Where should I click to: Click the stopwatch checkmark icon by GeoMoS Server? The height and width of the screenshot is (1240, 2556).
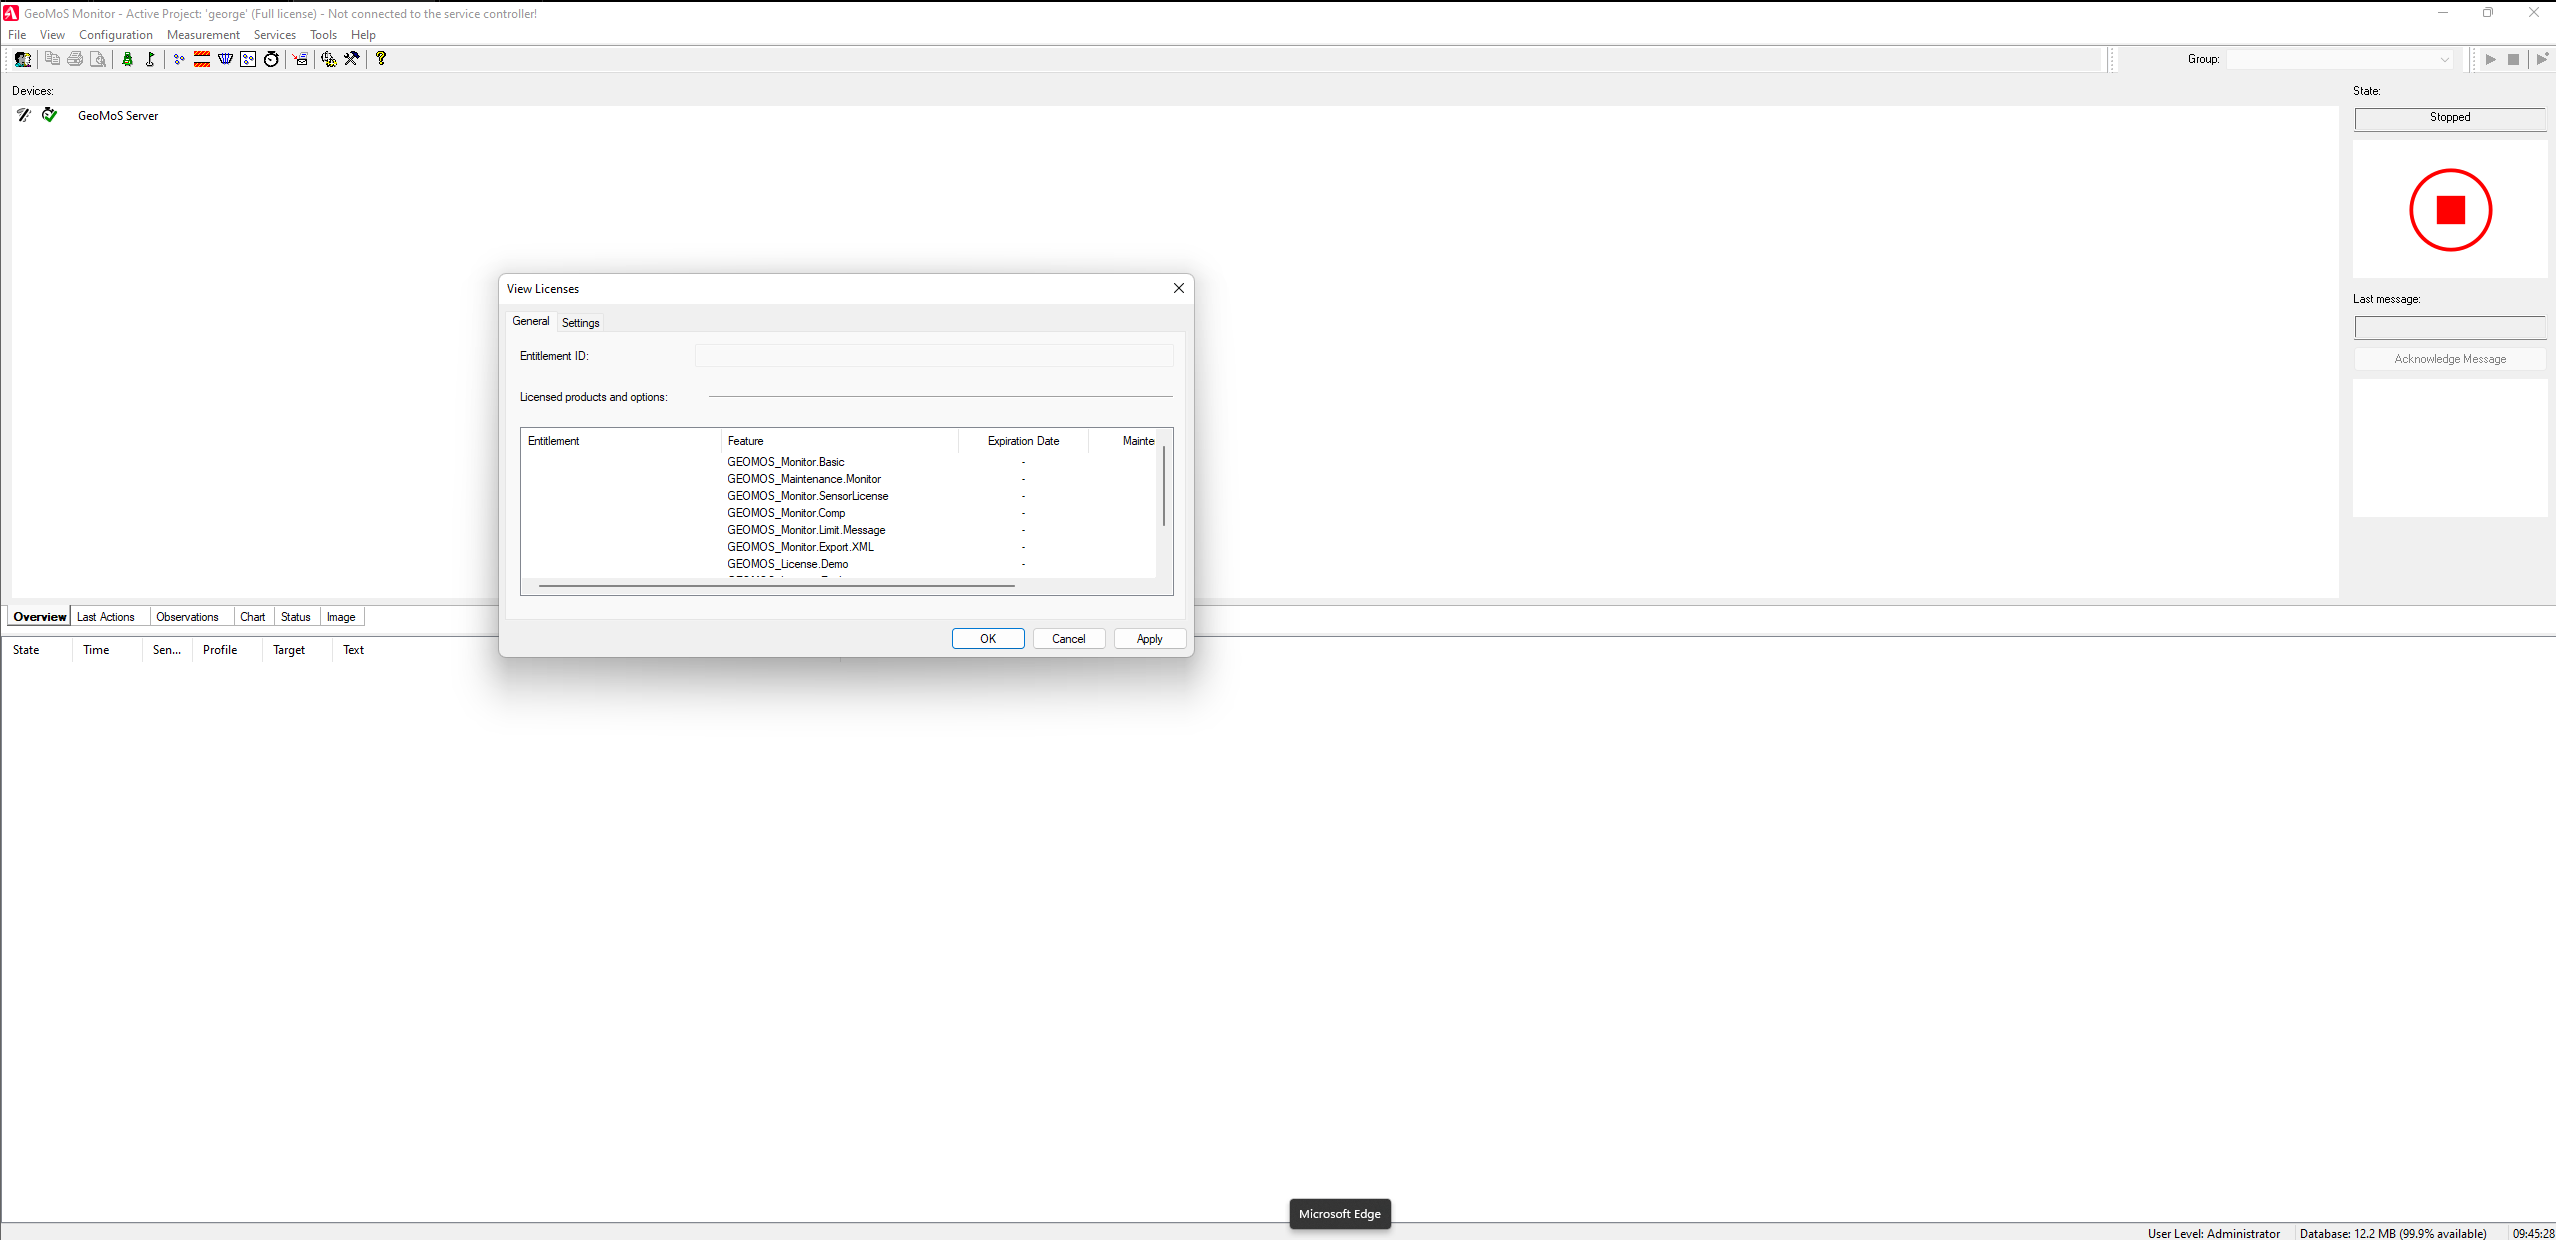click(x=49, y=115)
